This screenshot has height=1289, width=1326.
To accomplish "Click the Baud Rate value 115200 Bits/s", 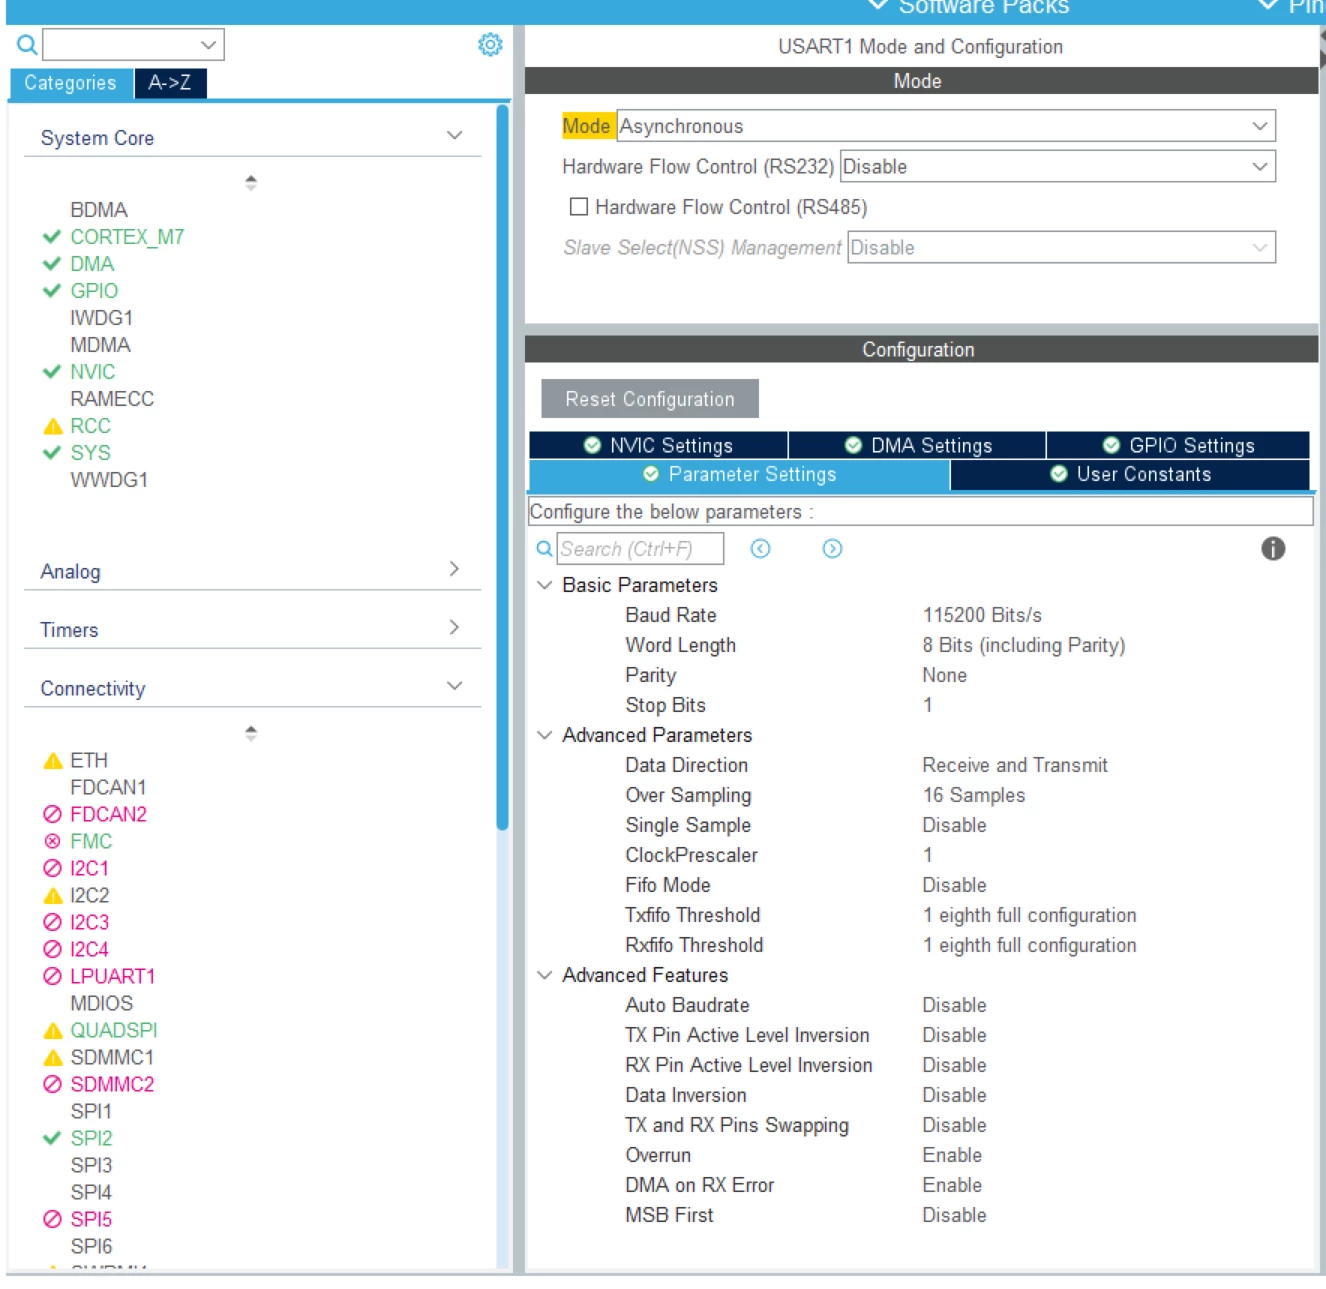I will (982, 615).
